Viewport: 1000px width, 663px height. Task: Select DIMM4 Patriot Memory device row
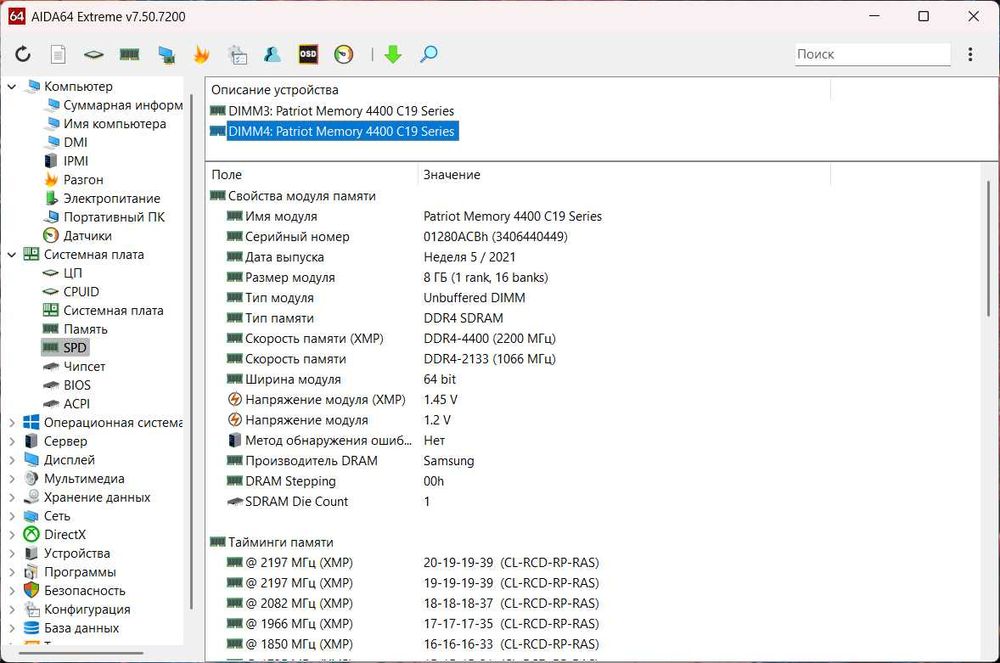[x=334, y=131]
